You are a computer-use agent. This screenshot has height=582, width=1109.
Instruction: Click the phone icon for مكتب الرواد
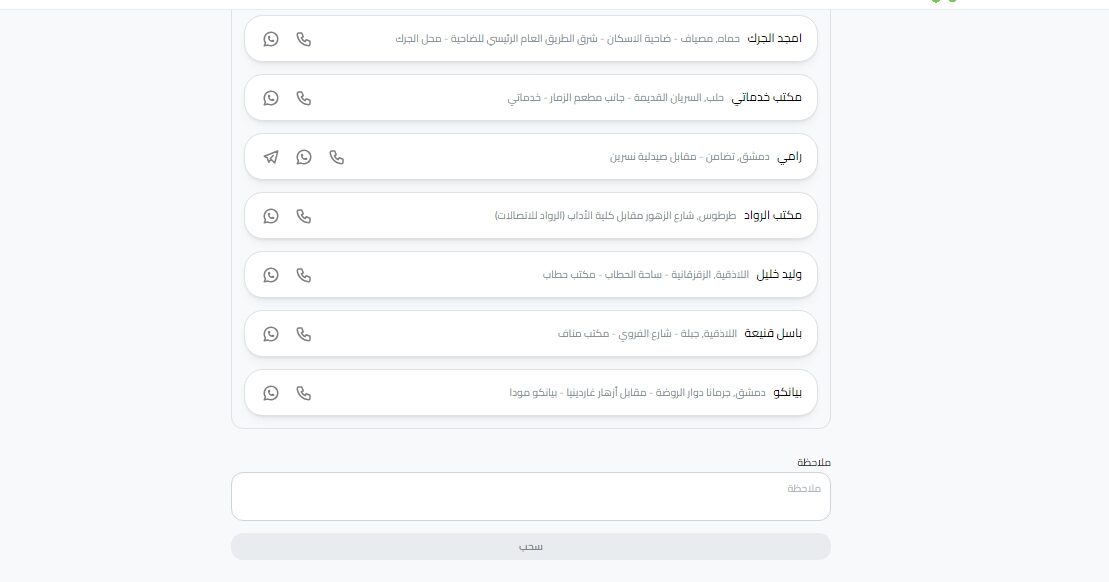[303, 216]
